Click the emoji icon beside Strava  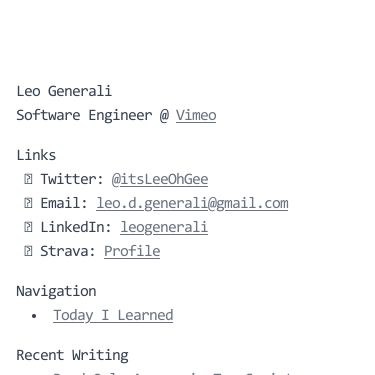click(x=28, y=251)
